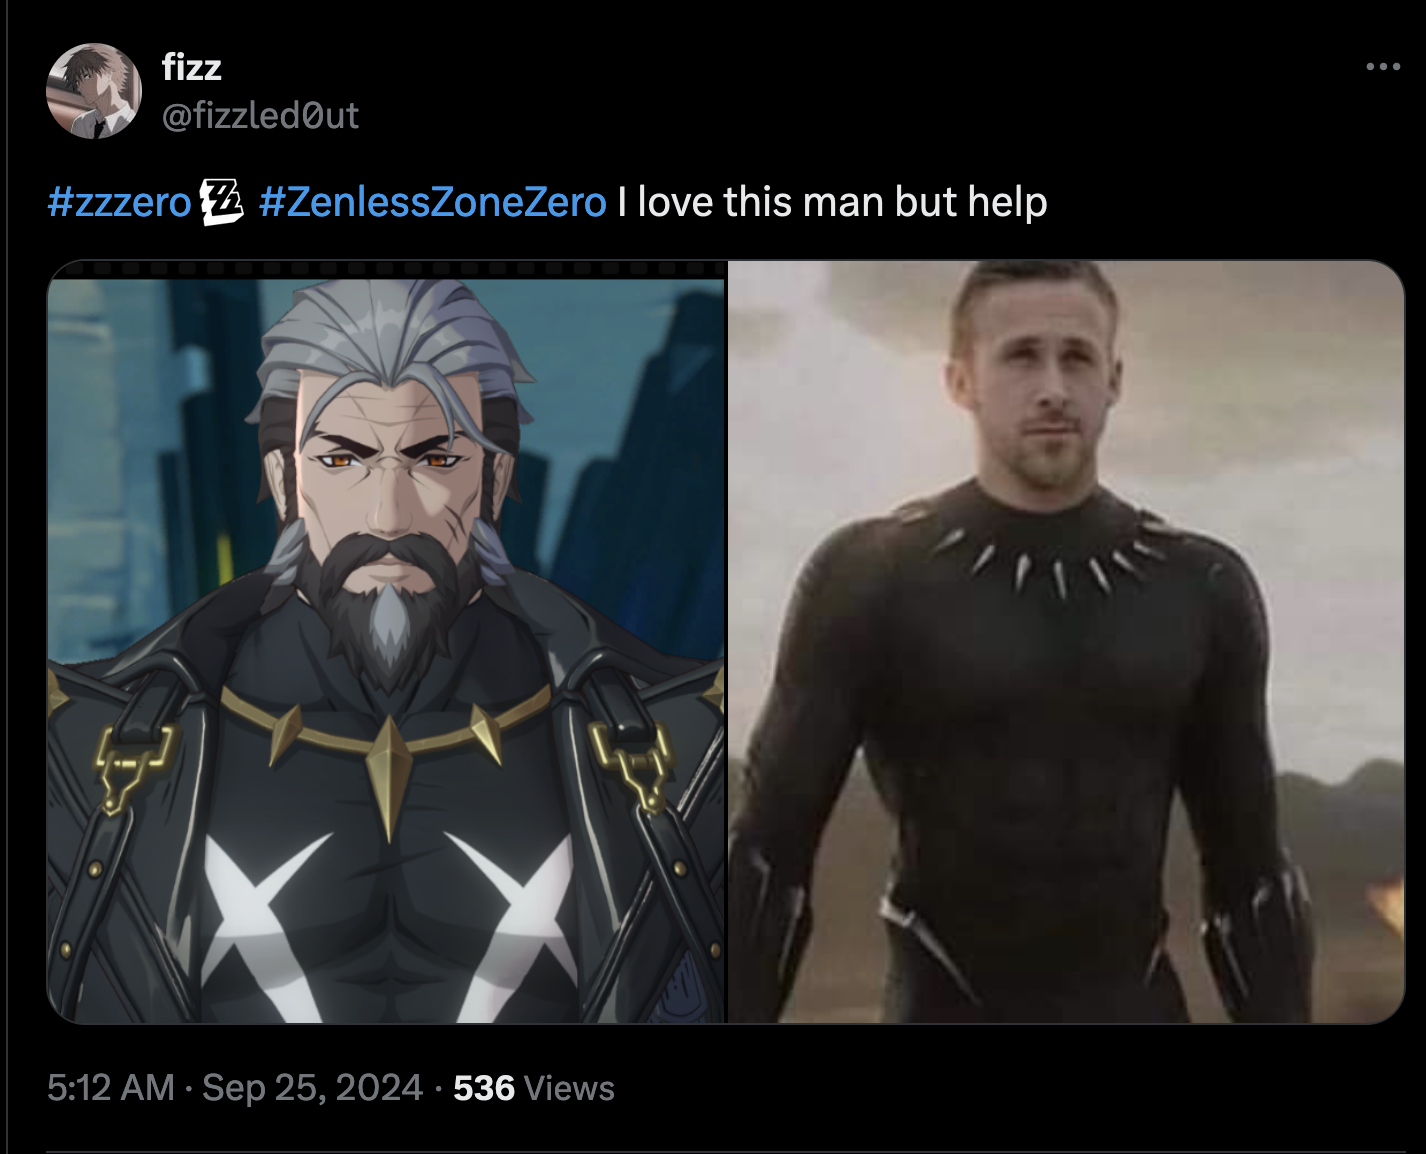This screenshot has height=1154, width=1426.
Task: Click the film-strip border above left image
Action: coord(386,269)
